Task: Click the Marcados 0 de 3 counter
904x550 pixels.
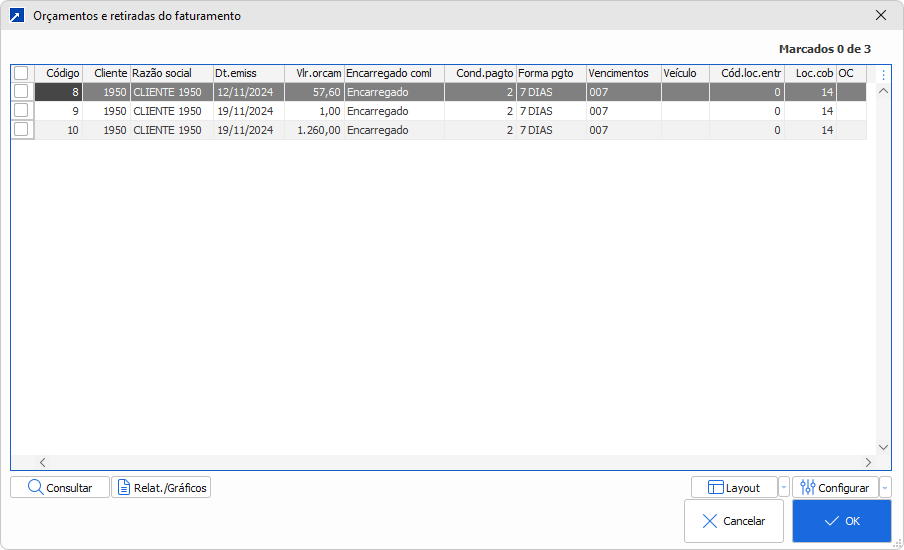Action: 824,49
